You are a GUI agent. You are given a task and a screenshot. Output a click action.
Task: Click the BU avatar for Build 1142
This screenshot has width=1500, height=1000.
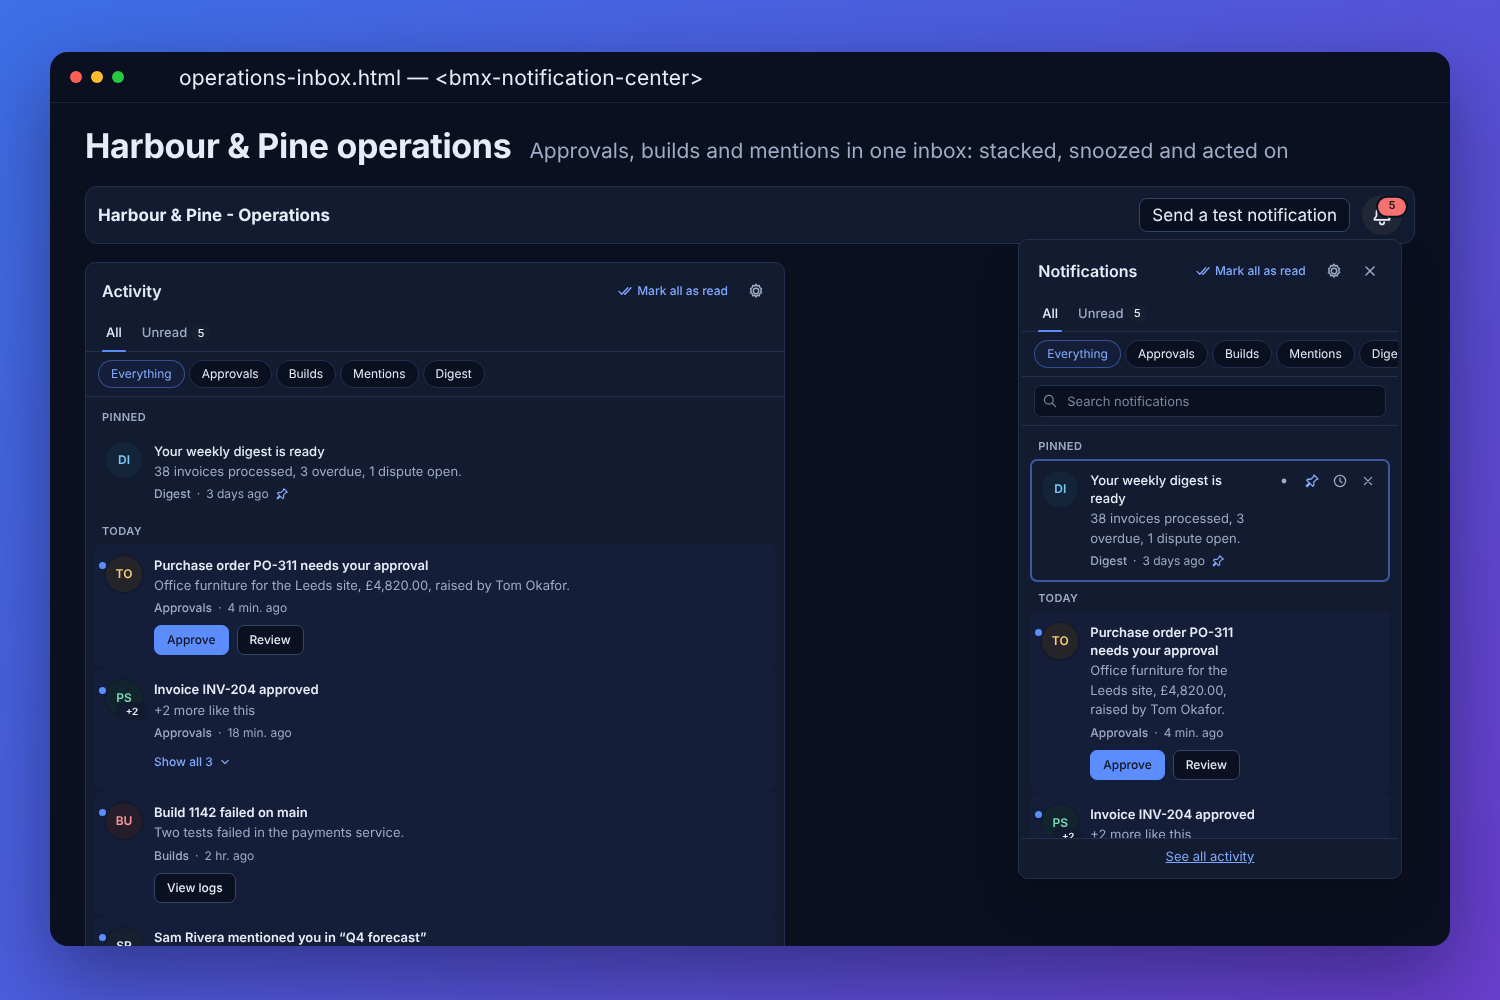click(x=124, y=821)
